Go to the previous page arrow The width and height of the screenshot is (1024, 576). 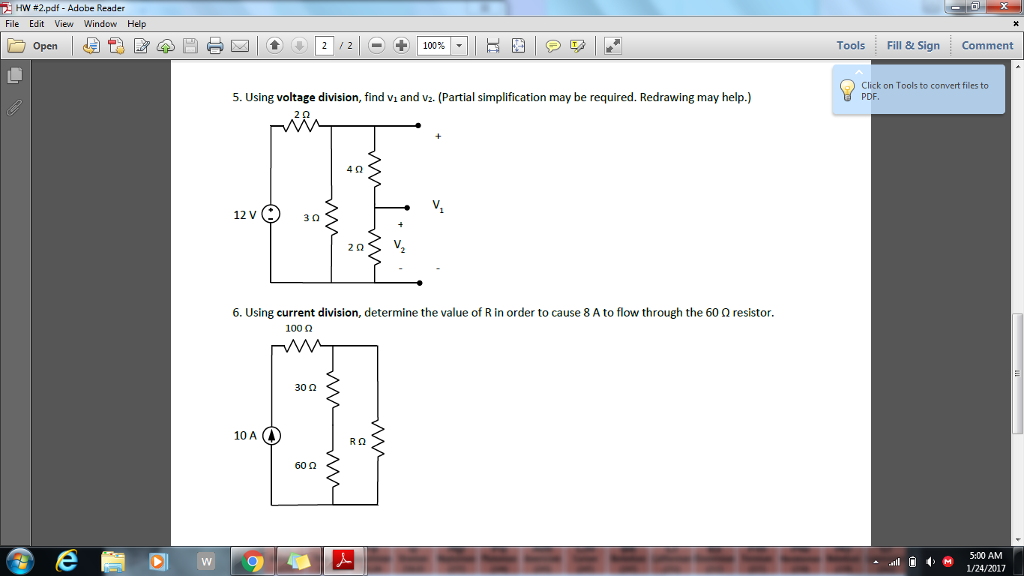273,45
